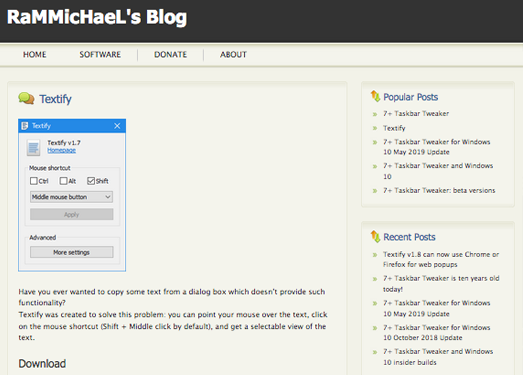Open the SOFTWARE navigation item
This screenshot has height=375, width=523.
[100, 54]
